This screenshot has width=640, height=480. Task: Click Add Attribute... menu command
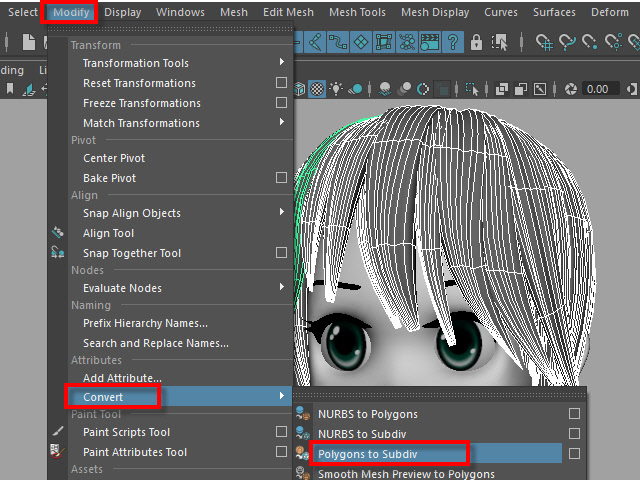[x=122, y=378]
